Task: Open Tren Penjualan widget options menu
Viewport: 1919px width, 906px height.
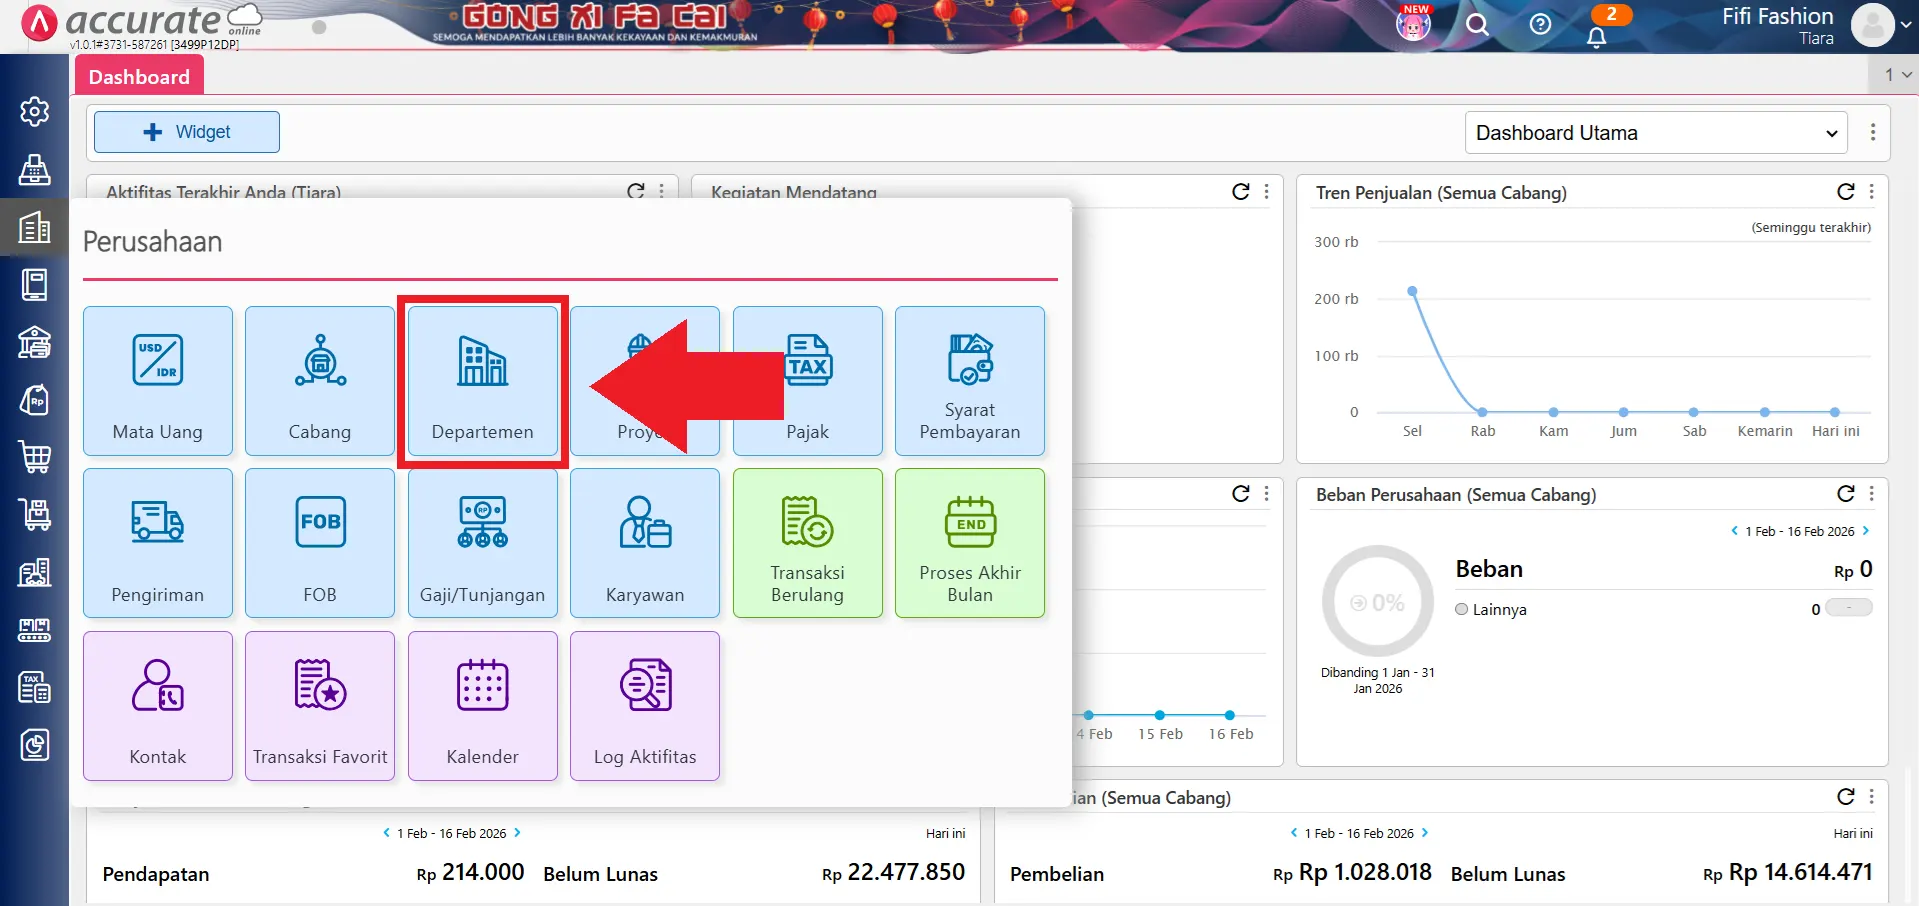Action: pyautogui.click(x=1871, y=192)
